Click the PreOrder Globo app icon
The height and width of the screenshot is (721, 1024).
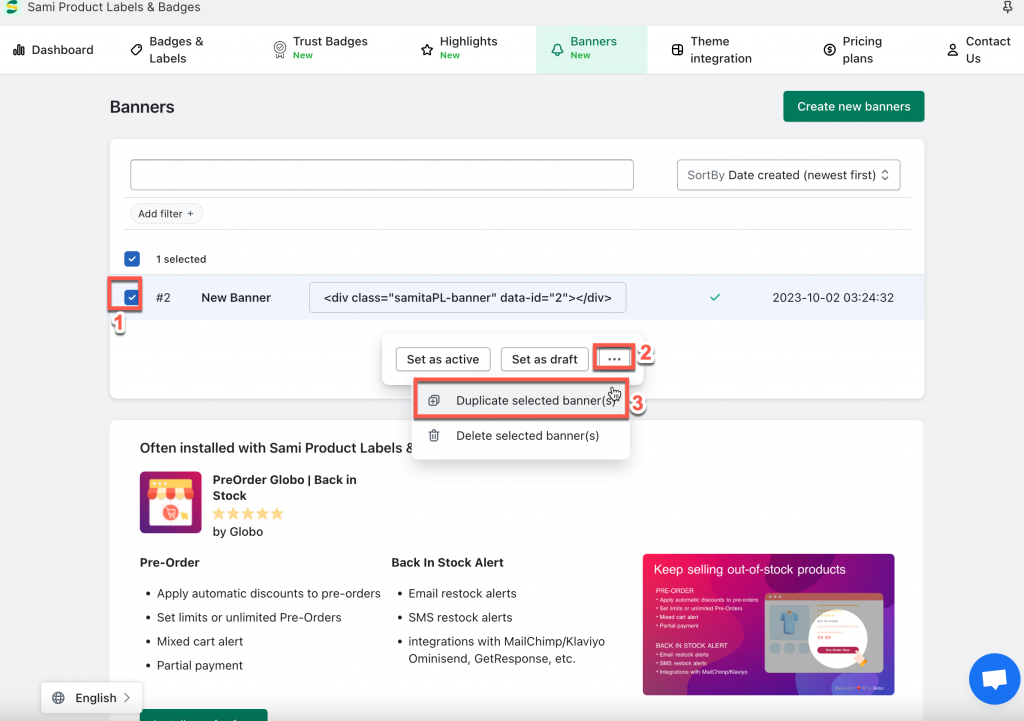point(170,502)
